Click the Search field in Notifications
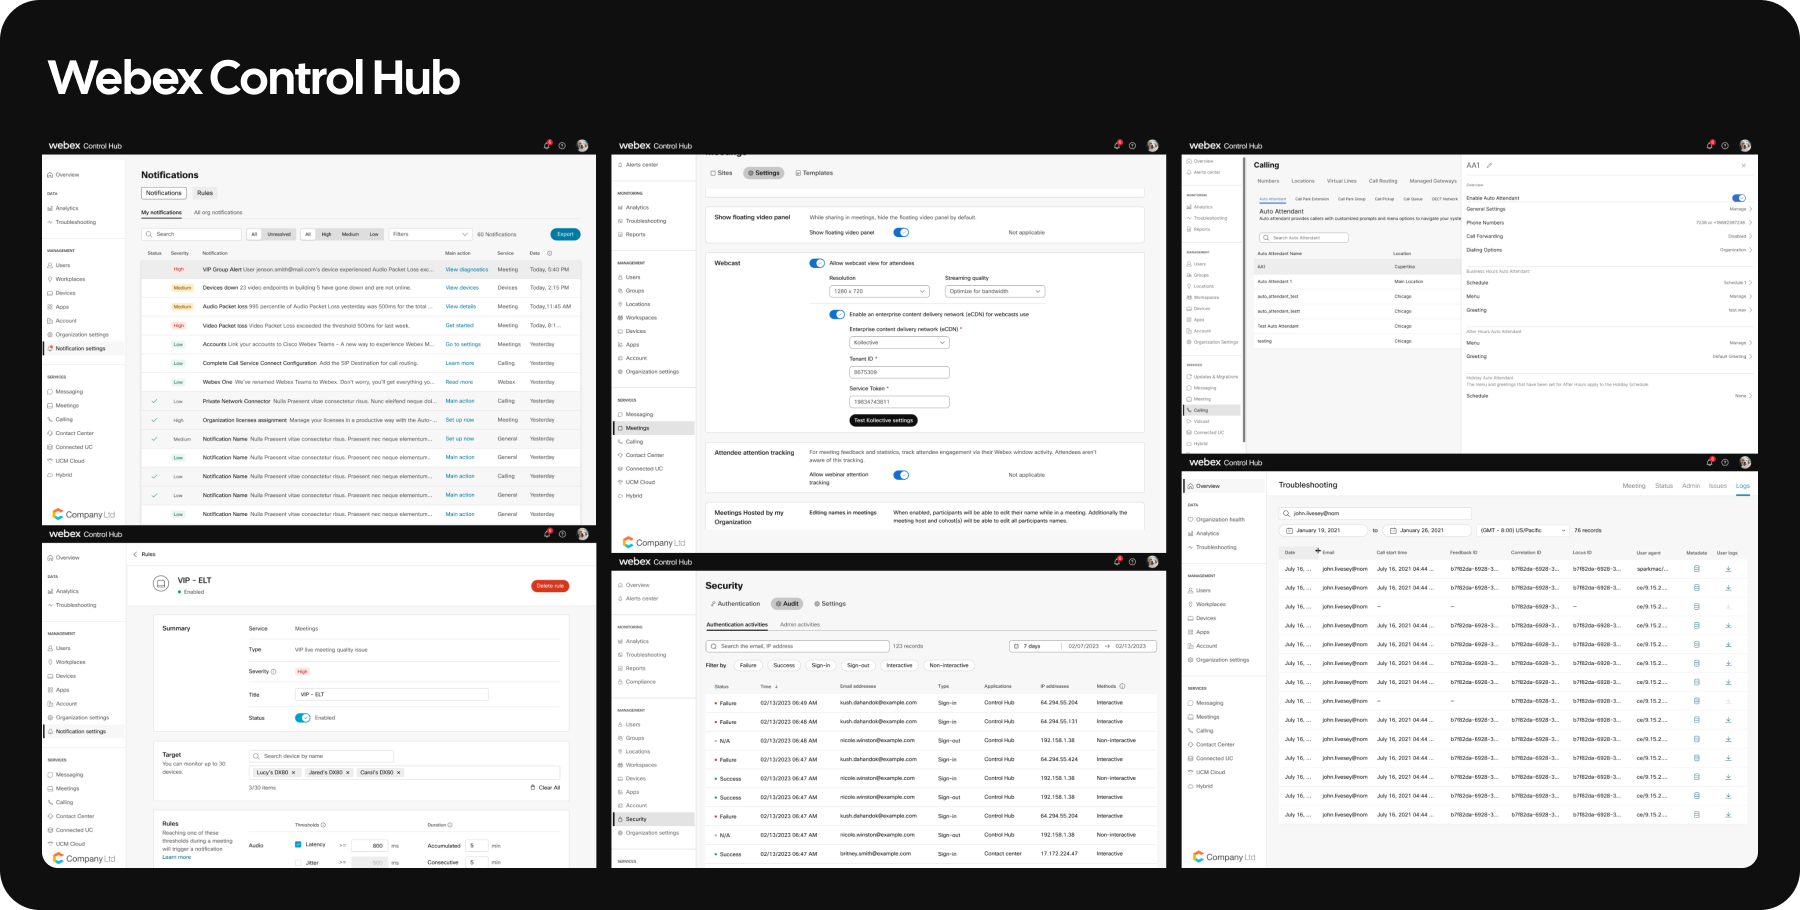Image resolution: width=1800 pixels, height=910 pixels. (x=192, y=234)
